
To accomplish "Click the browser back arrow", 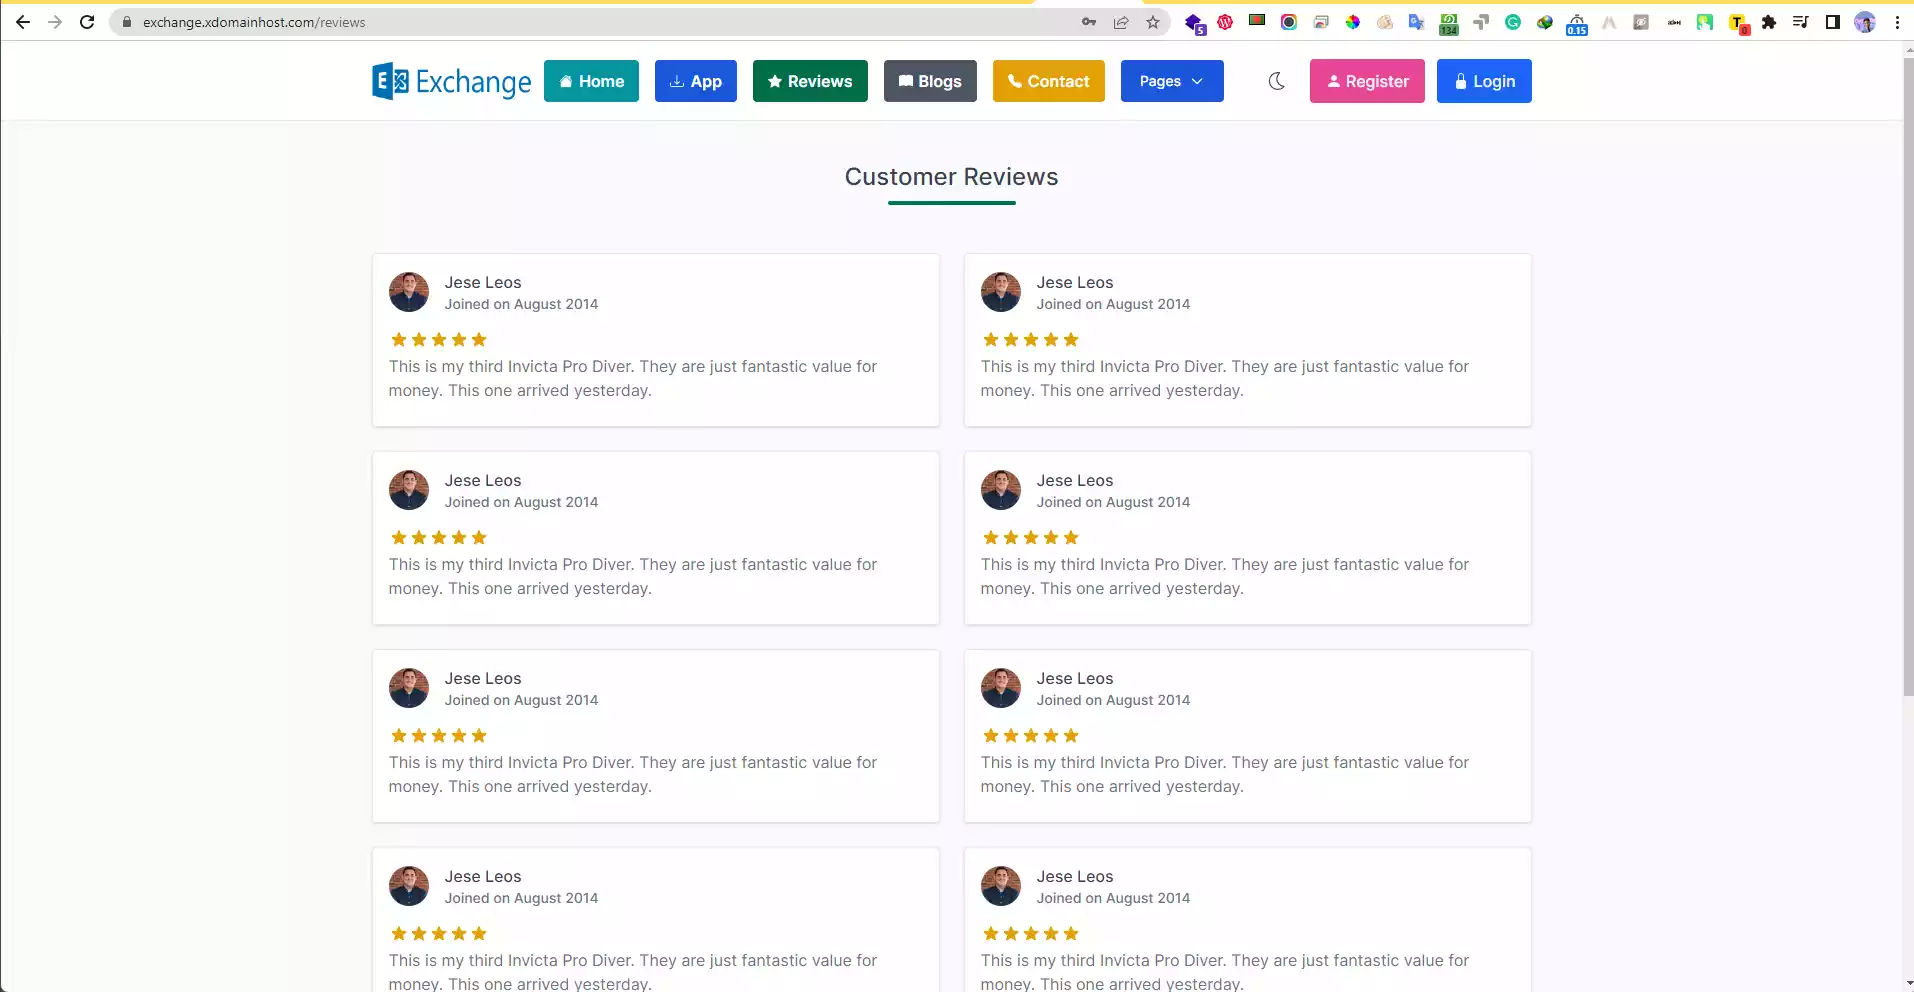I will point(23,22).
